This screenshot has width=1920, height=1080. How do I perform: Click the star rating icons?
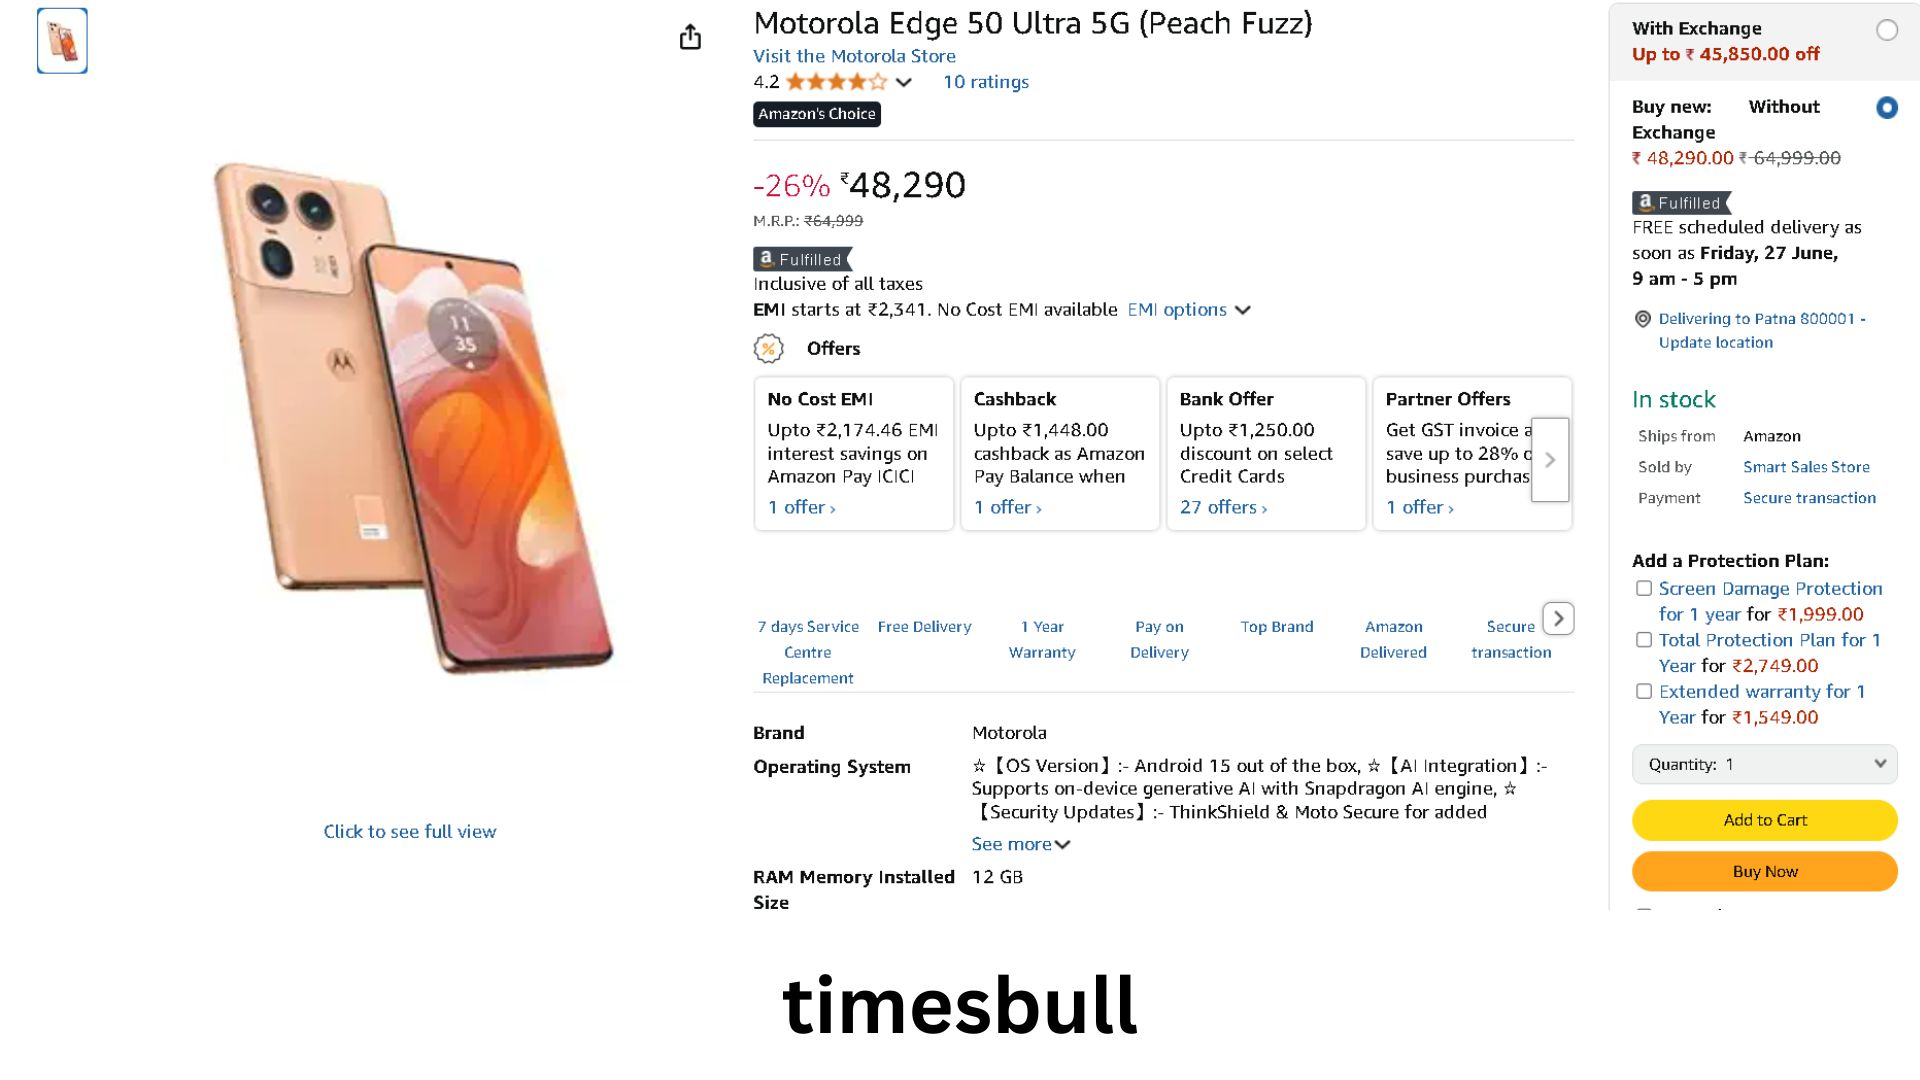pos(836,82)
